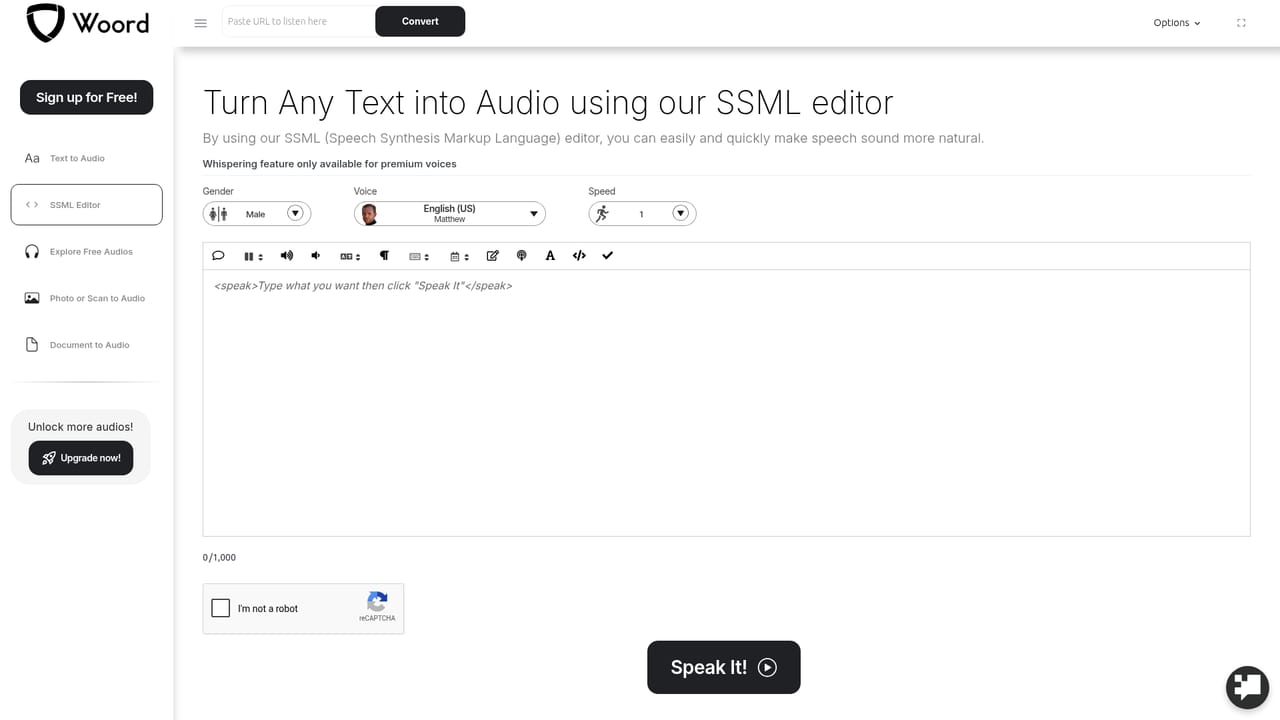
Task: Open the two-box icon dropdown in toolbar
Action: click(x=349, y=256)
